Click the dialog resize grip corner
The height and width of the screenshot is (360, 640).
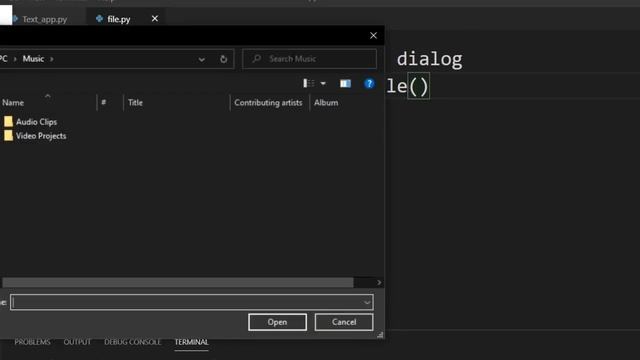[380, 335]
